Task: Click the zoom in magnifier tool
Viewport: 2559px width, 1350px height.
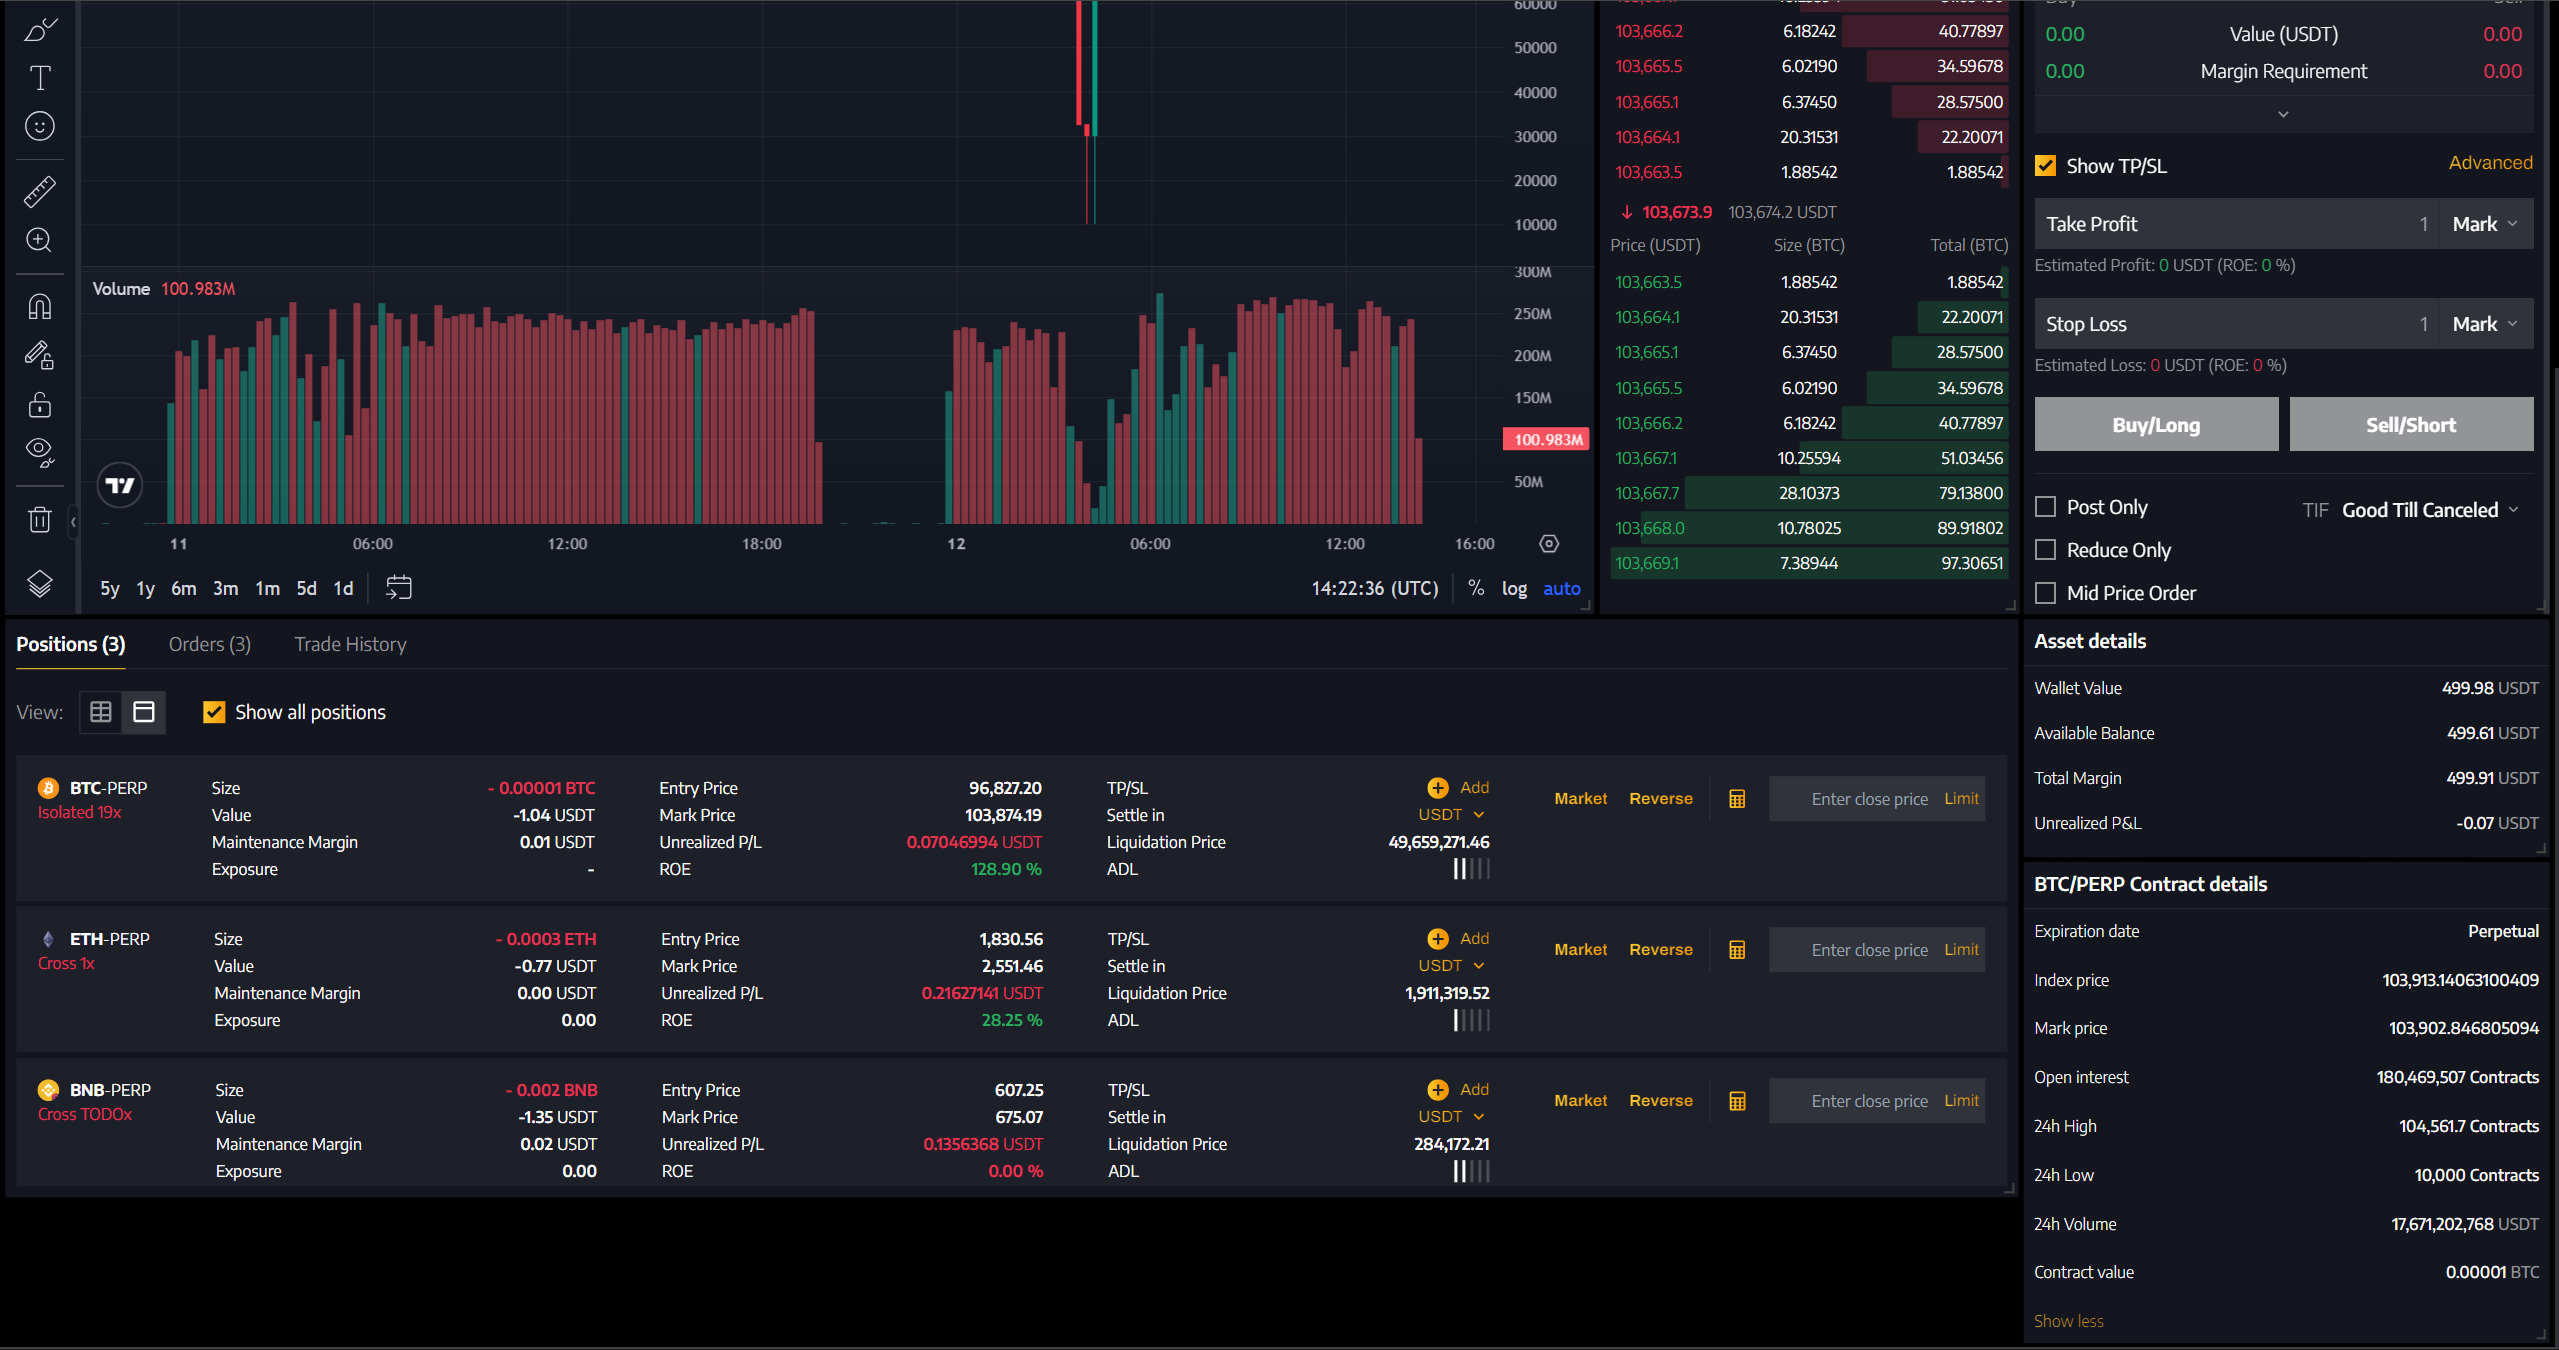Action: (x=40, y=241)
